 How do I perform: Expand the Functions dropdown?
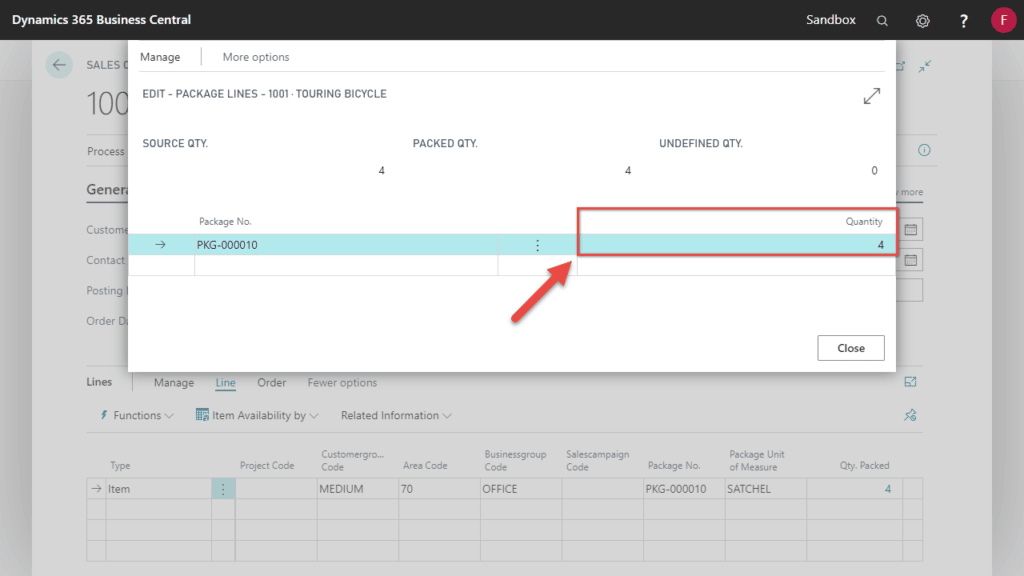(137, 415)
